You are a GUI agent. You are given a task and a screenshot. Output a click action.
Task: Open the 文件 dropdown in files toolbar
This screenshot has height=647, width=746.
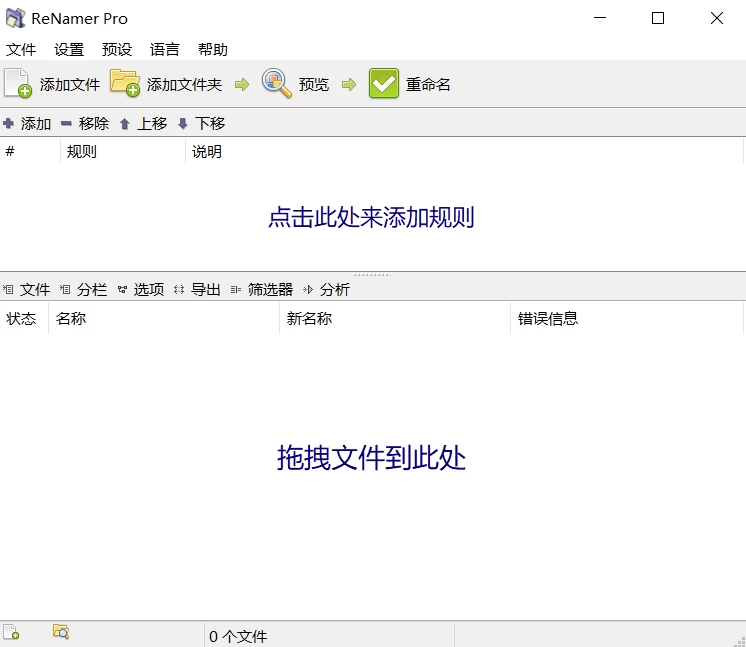(27, 290)
